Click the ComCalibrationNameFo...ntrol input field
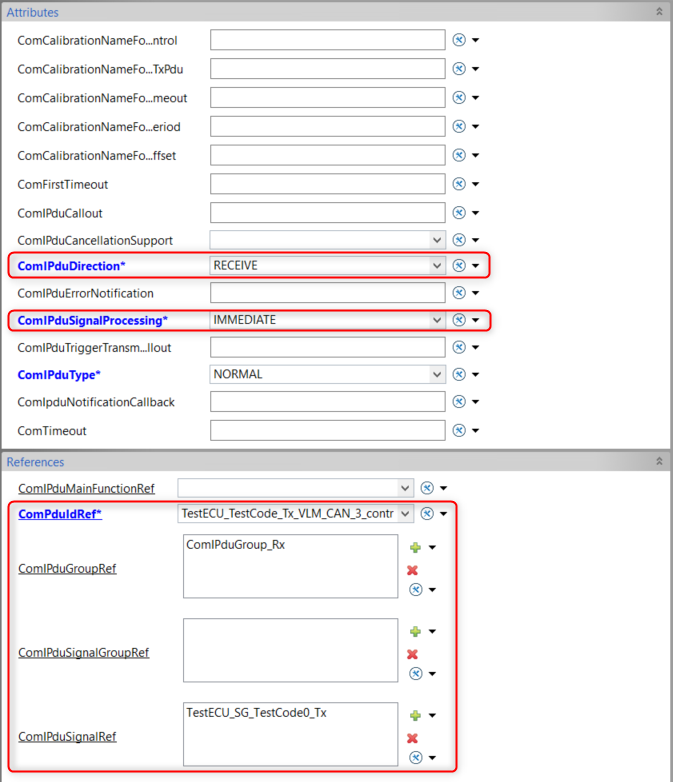Screen dimensions: 673x782 [327, 40]
